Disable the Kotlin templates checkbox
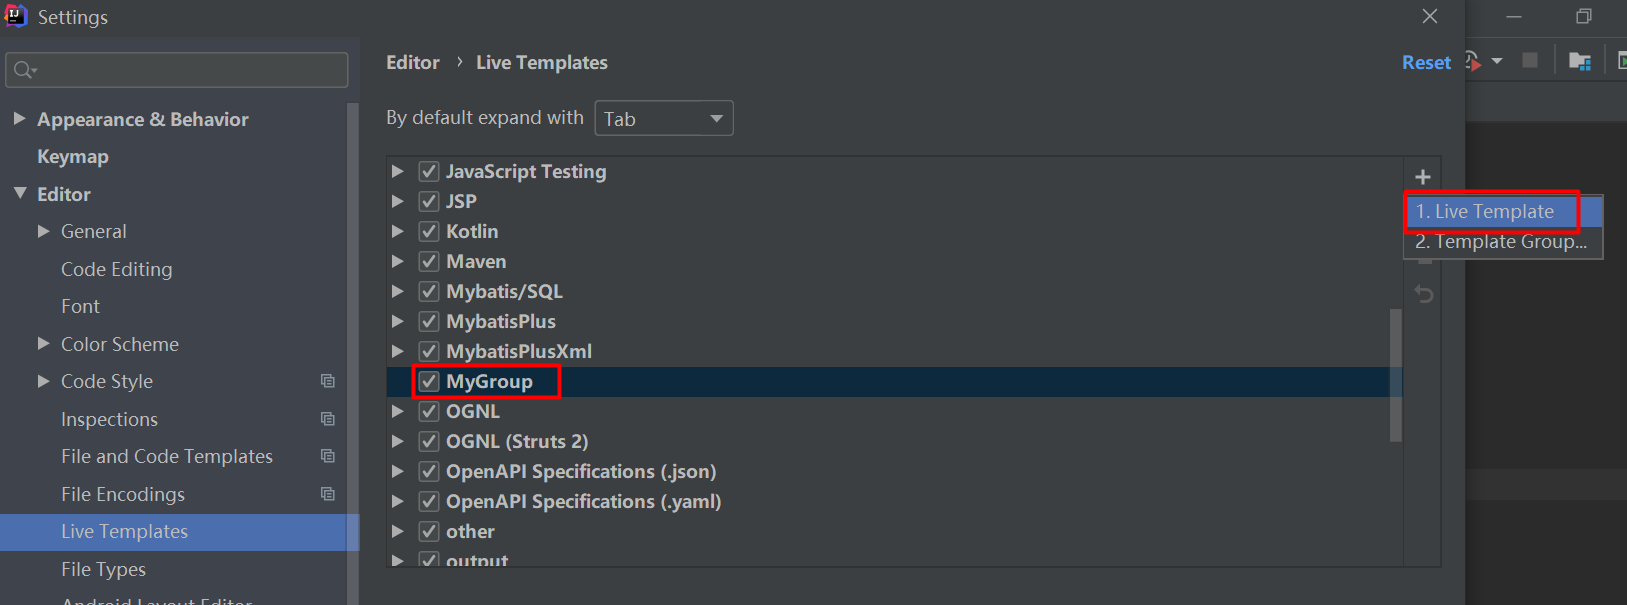The height and width of the screenshot is (605, 1627). 429,231
